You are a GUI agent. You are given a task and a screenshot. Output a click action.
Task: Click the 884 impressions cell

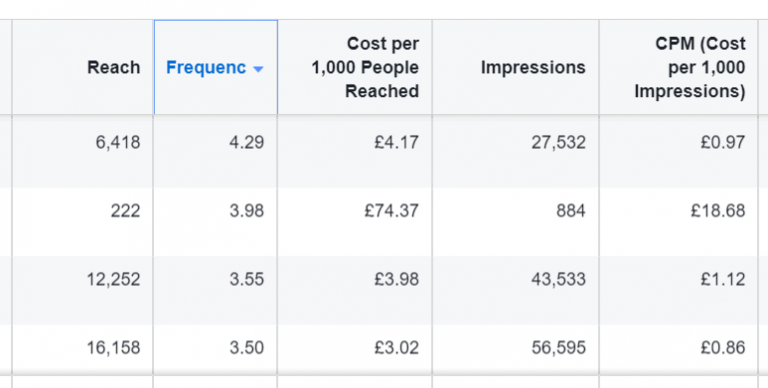coord(571,211)
